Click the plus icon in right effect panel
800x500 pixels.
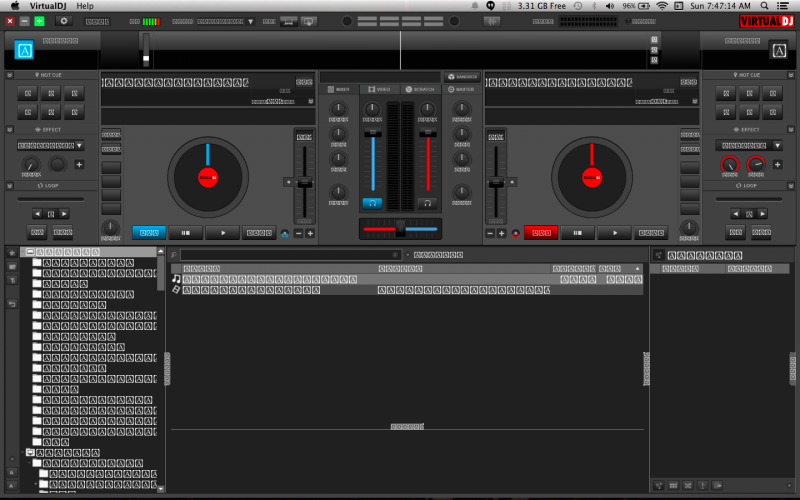(x=778, y=164)
